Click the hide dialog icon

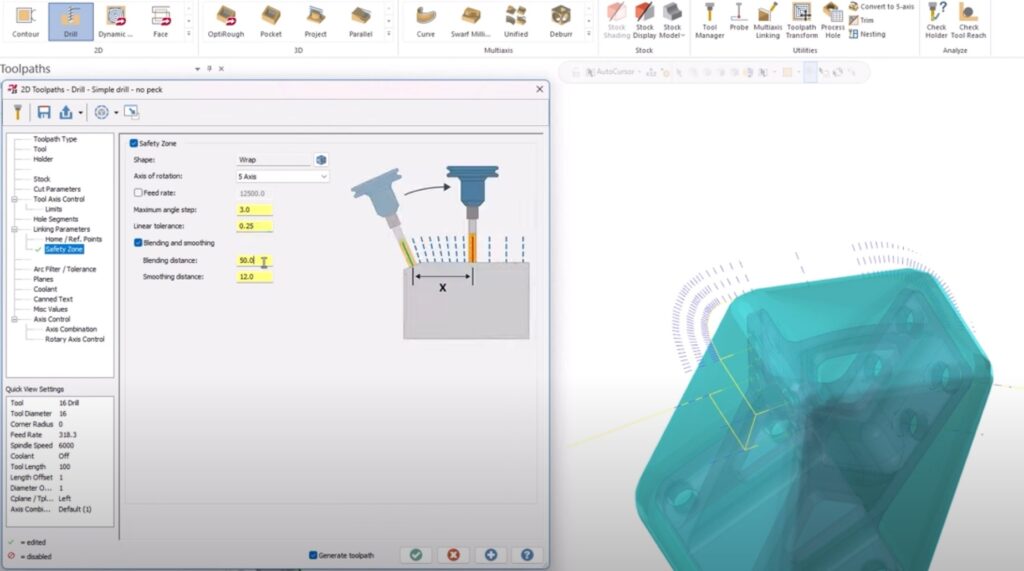(x=131, y=112)
